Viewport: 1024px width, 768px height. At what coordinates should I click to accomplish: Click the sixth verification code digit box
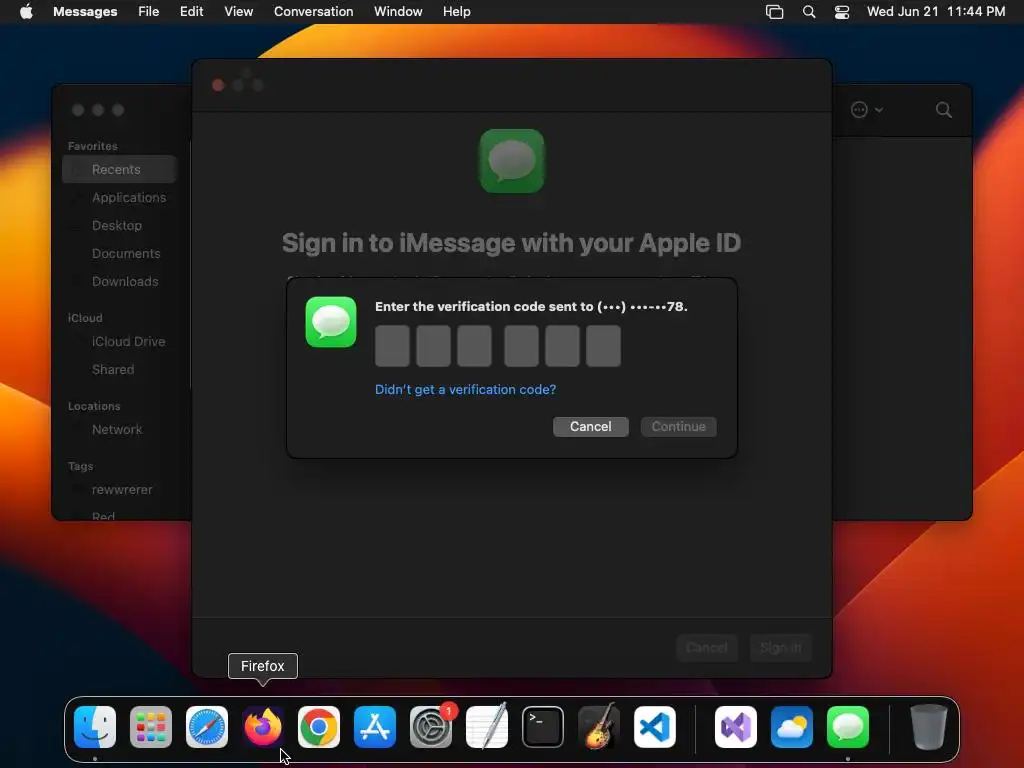[x=603, y=346]
